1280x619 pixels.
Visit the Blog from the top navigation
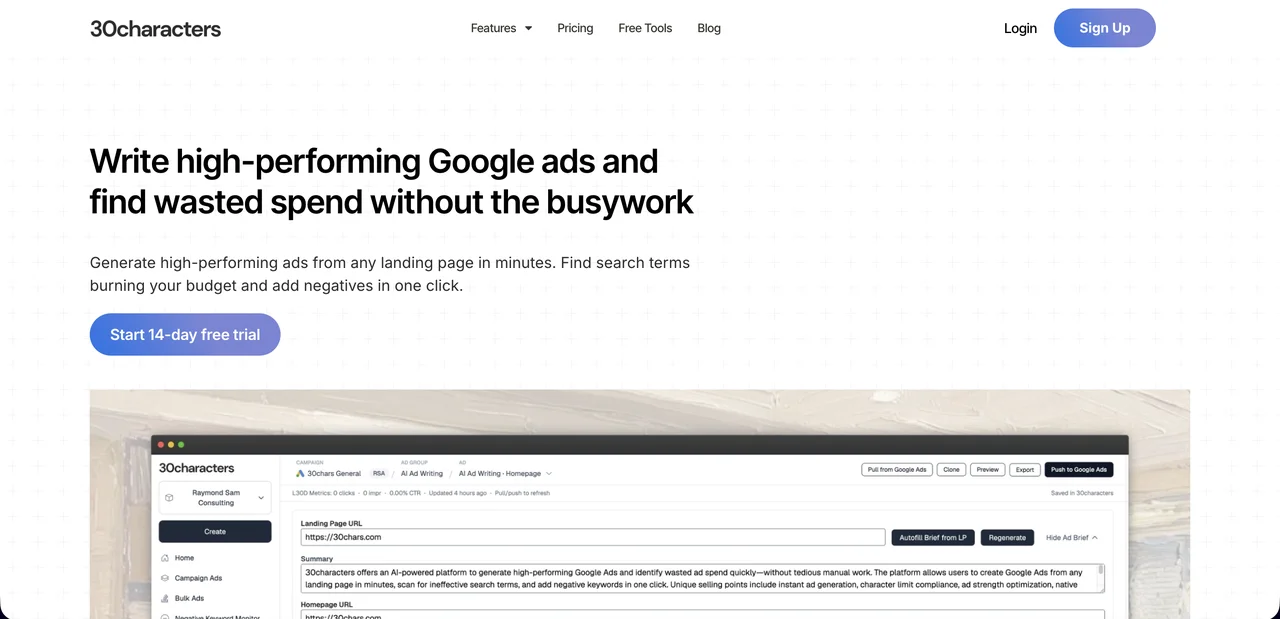tap(709, 28)
